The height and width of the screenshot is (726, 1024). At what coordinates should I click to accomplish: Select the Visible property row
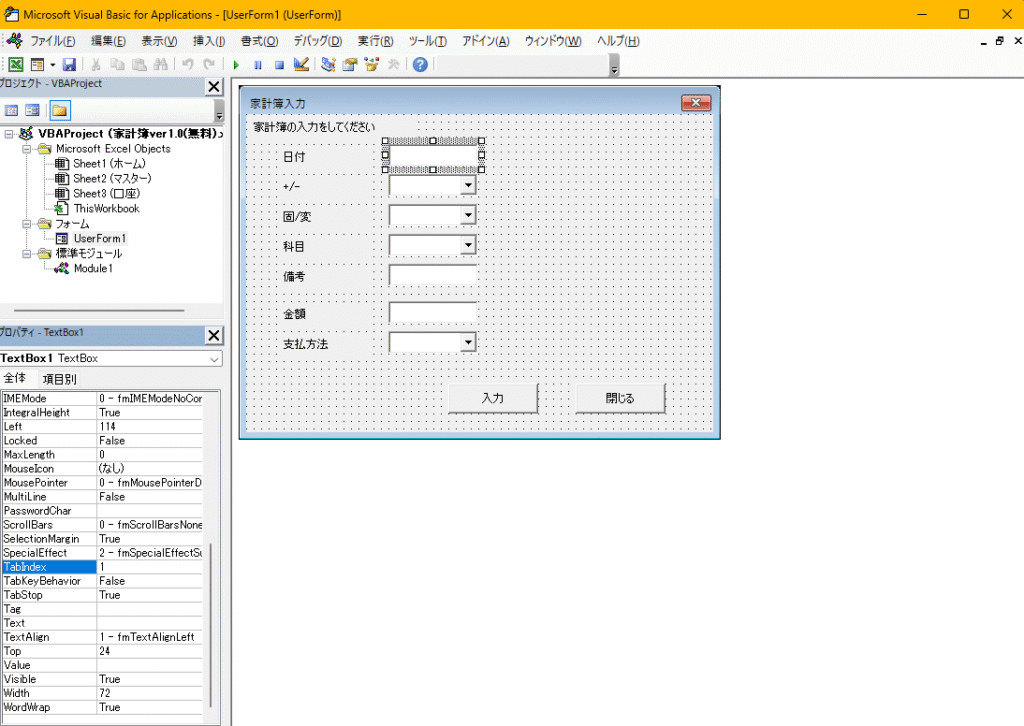pyautogui.click(x=103, y=679)
